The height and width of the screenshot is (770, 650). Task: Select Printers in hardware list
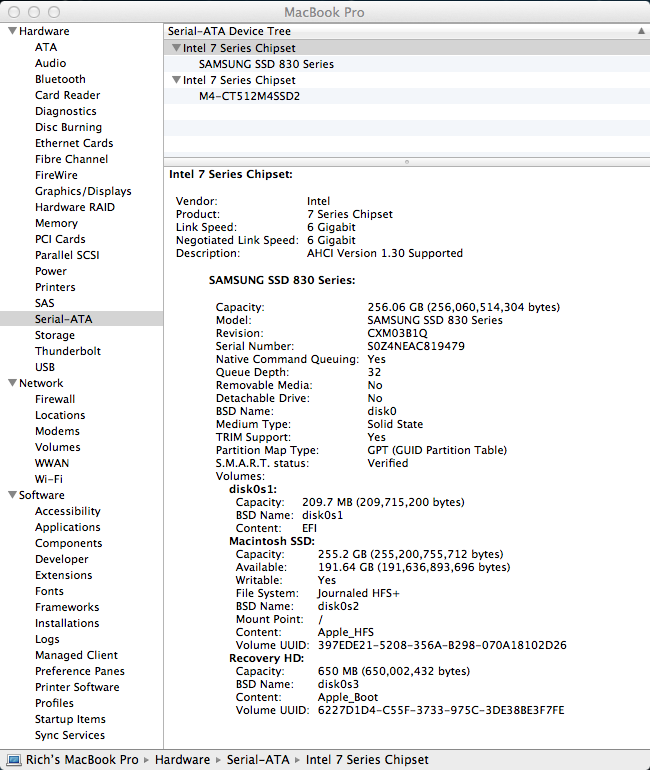[55, 287]
